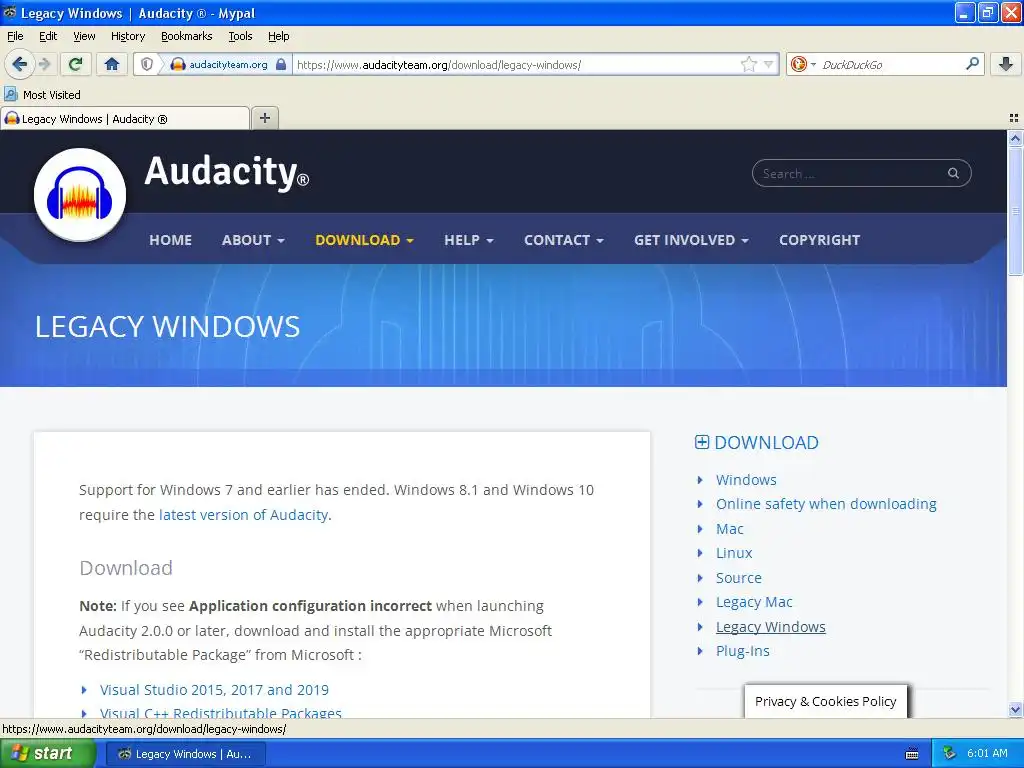Reload the page with the refresh icon
The width and height of the screenshot is (1024, 768).
pyautogui.click(x=75, y=64)
